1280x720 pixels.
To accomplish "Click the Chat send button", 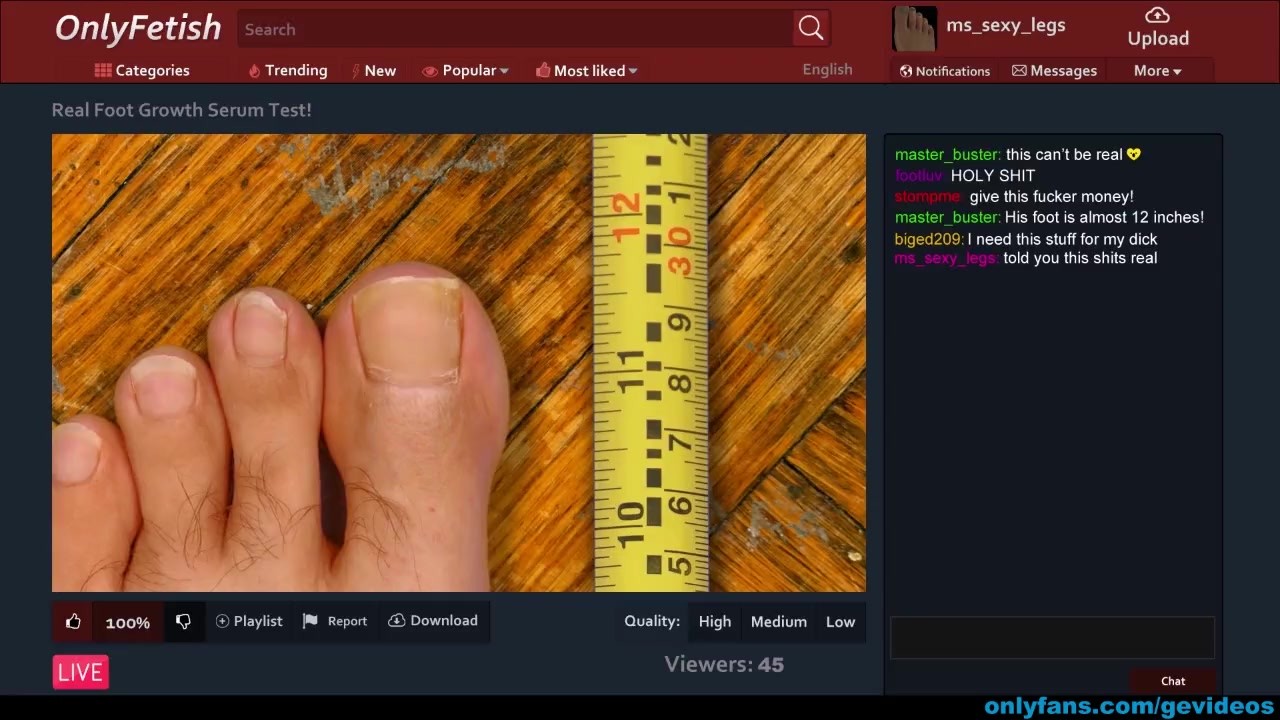I will pyautogui.click(x=1173, y=681).
